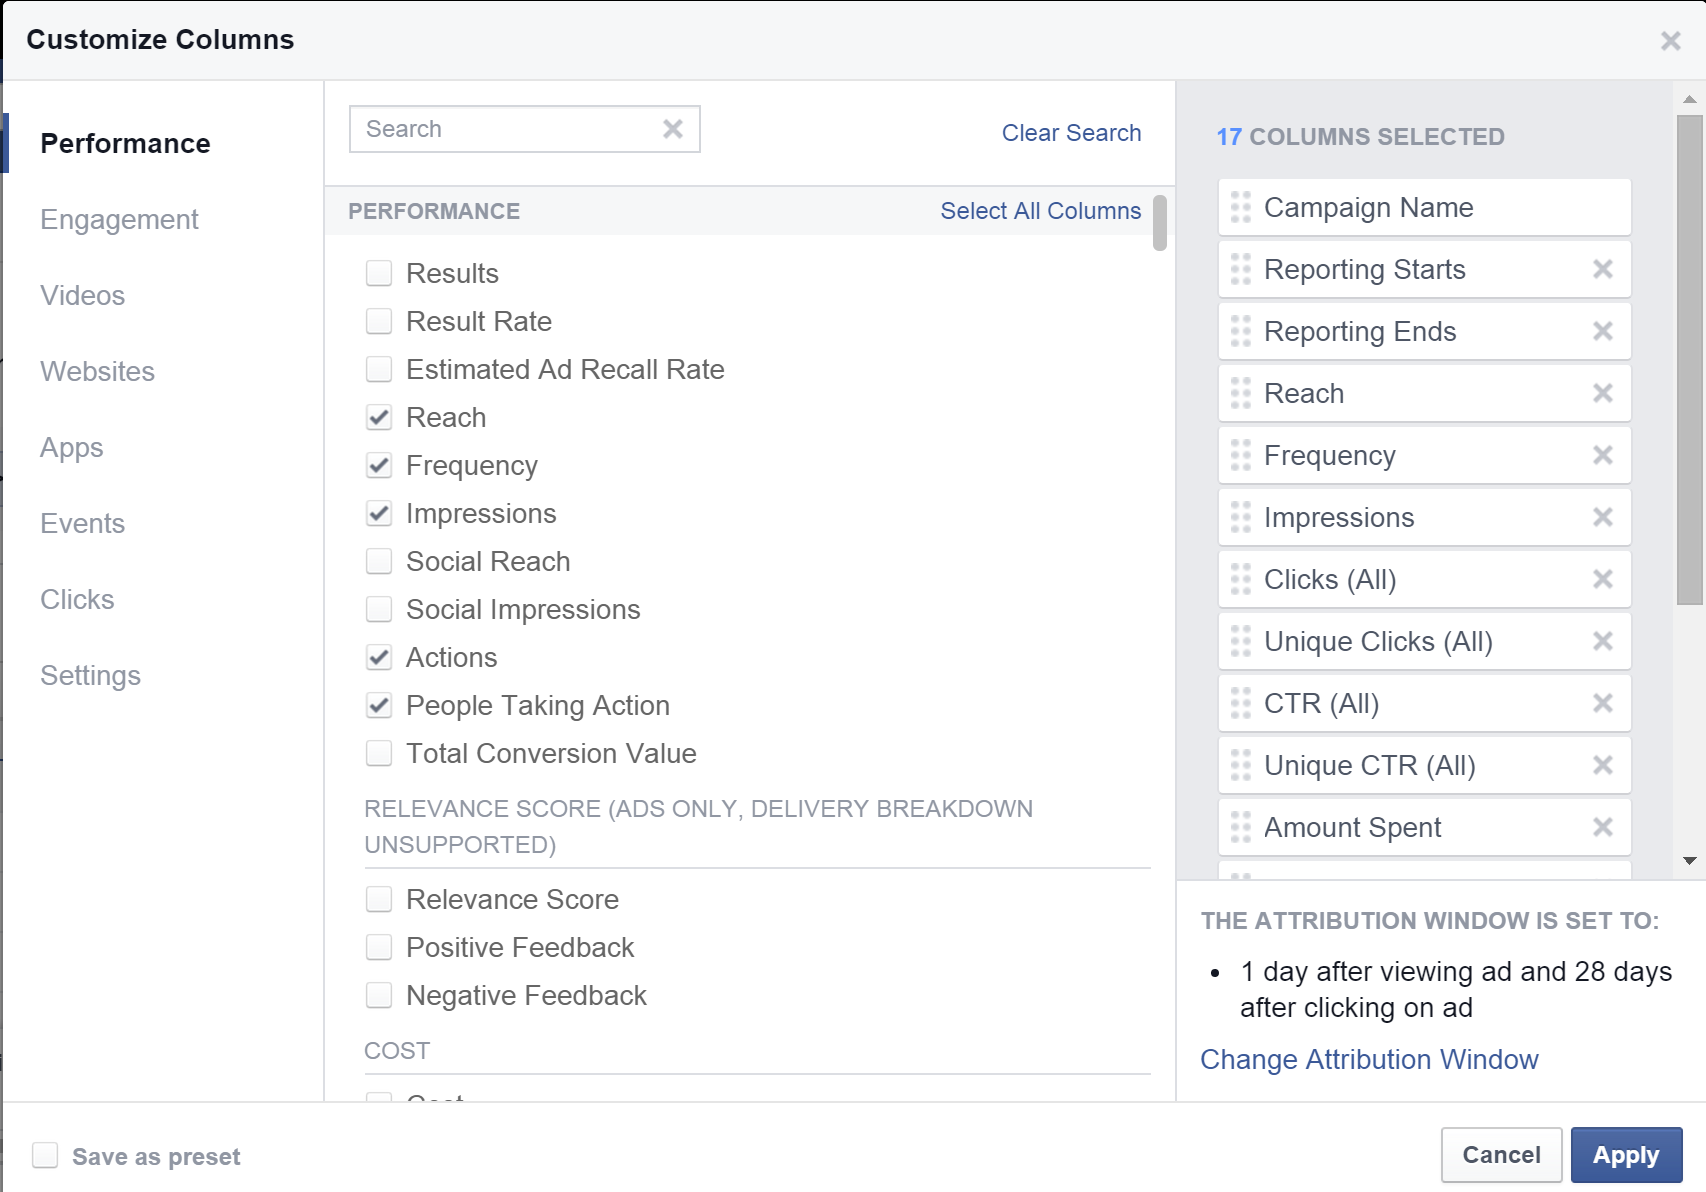Check the Social Reach option
This screenshot has height=1192, width=1706.
click(x=379, y=561)
